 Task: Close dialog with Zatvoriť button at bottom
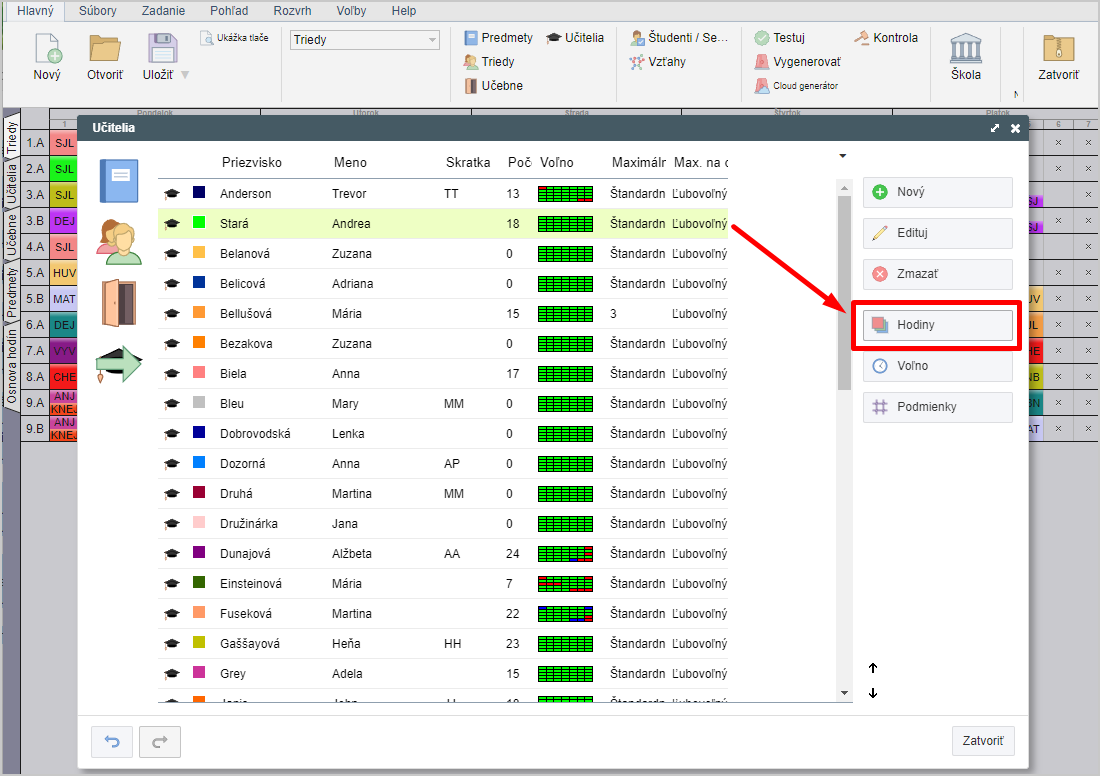983,741
